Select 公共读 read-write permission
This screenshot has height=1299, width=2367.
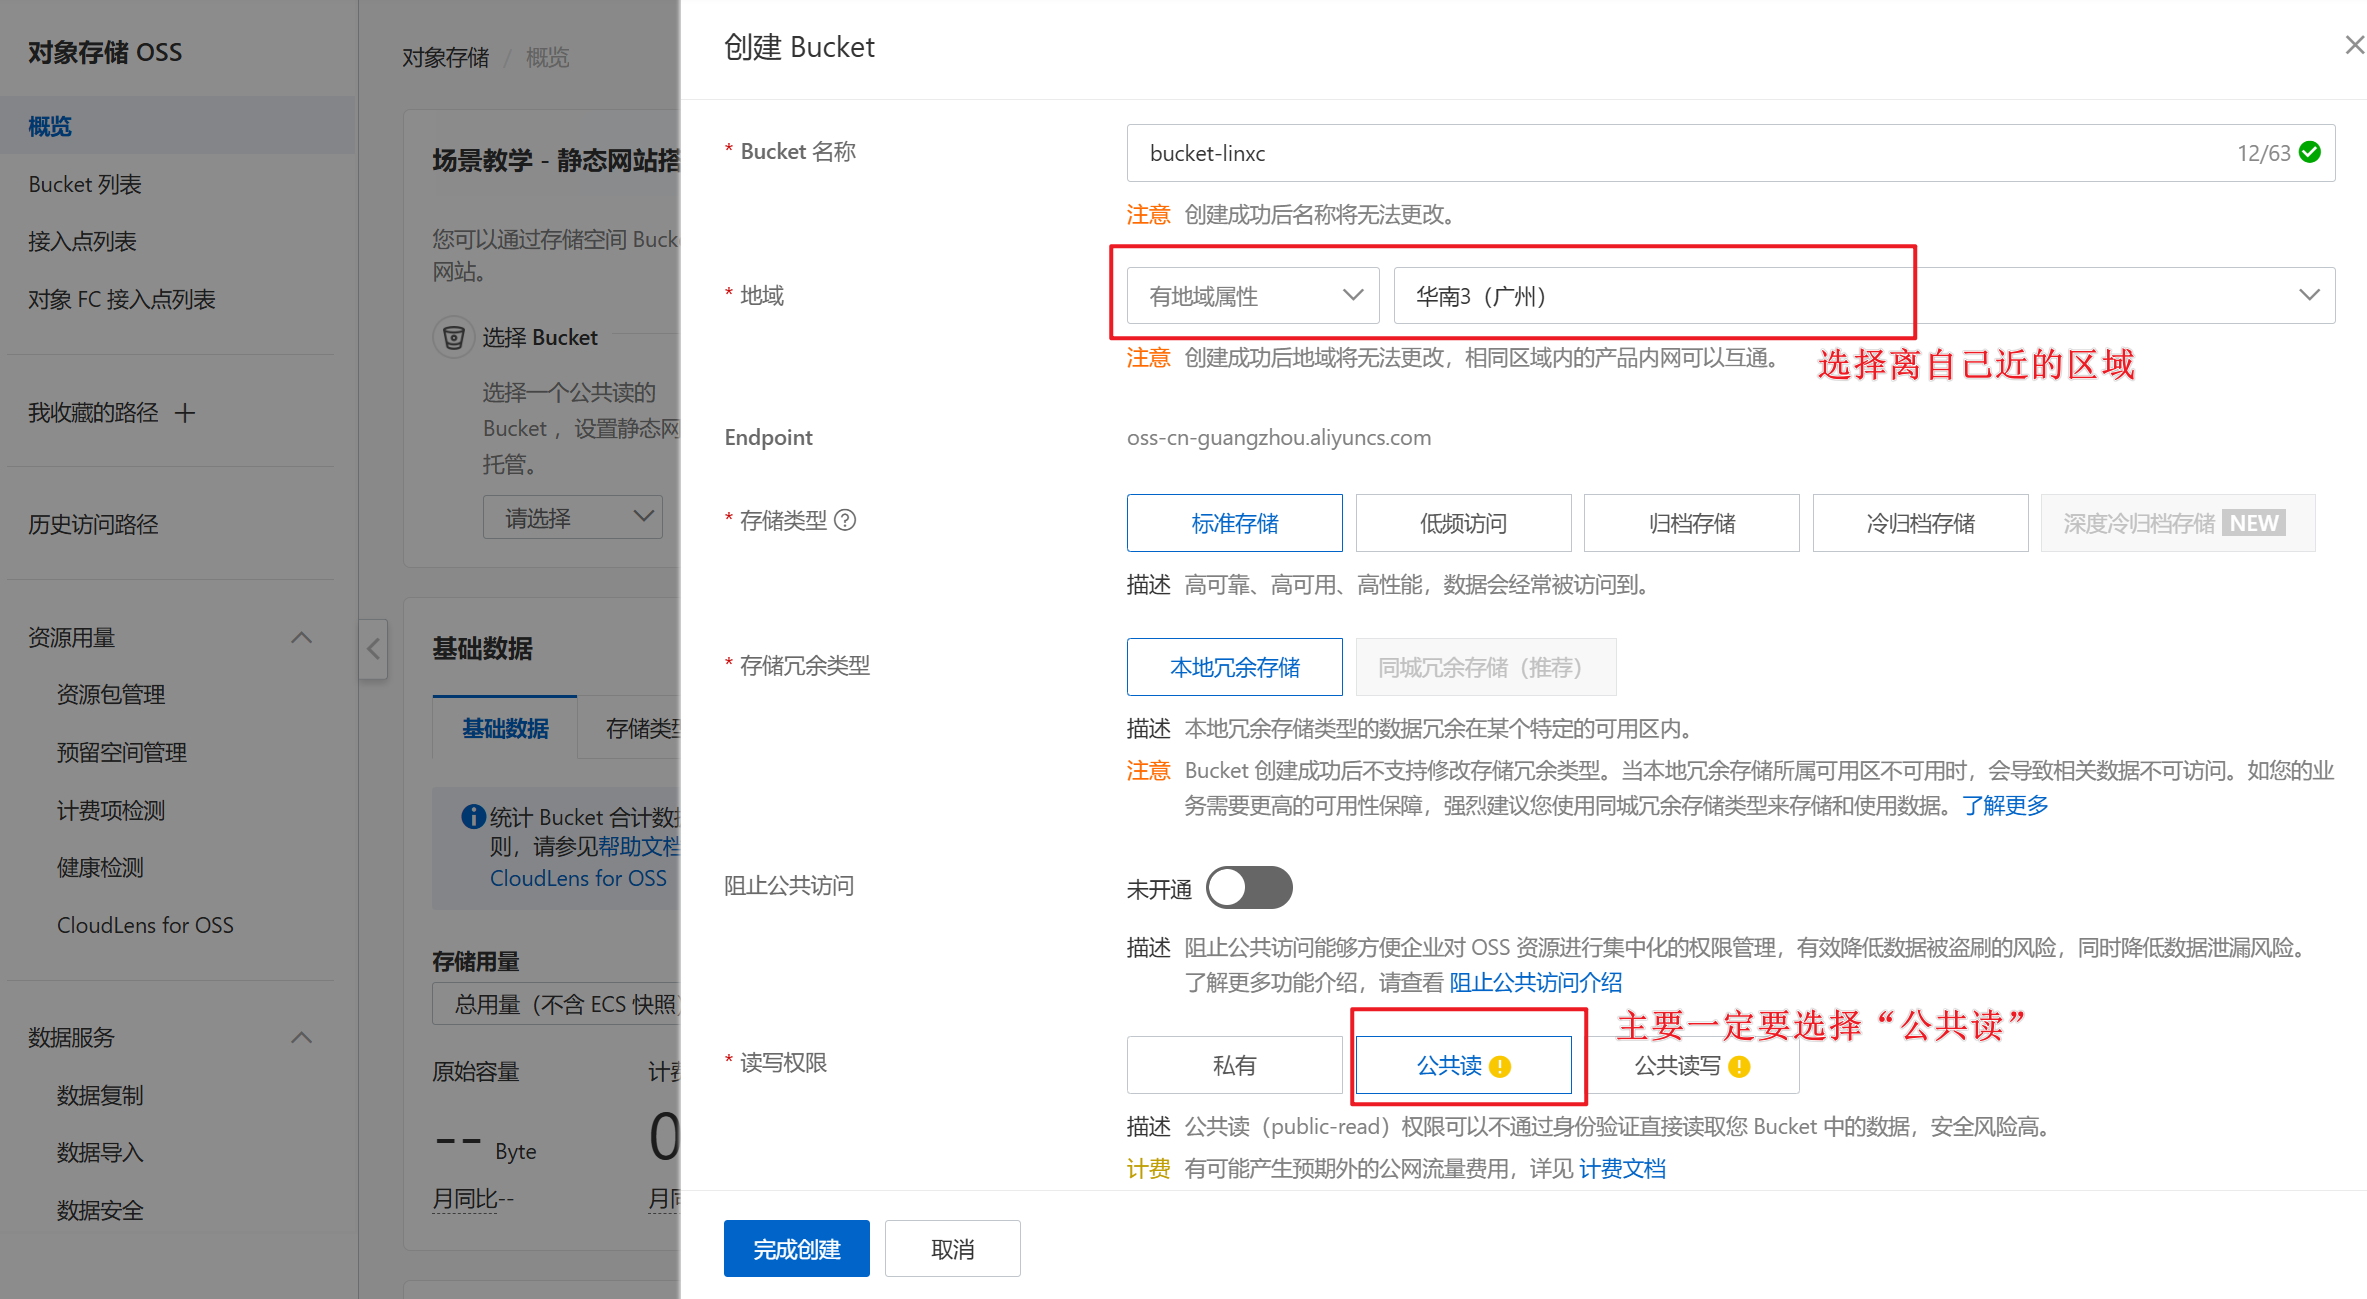pos(1463,1065)
